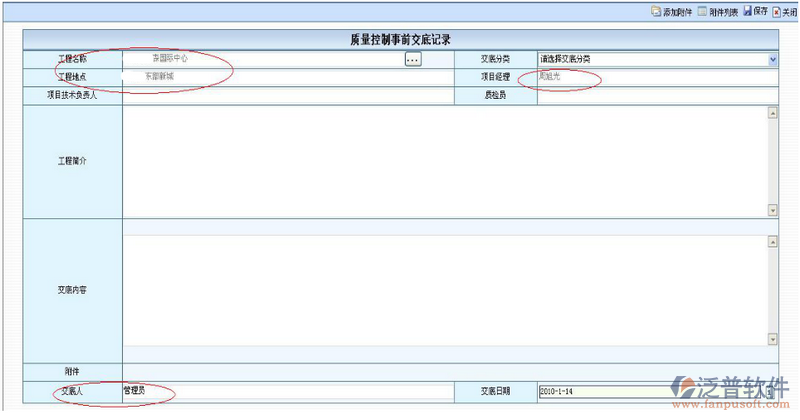Click the 工程地点 input field
Screen dimensions: 800x420
coord(288,77)
